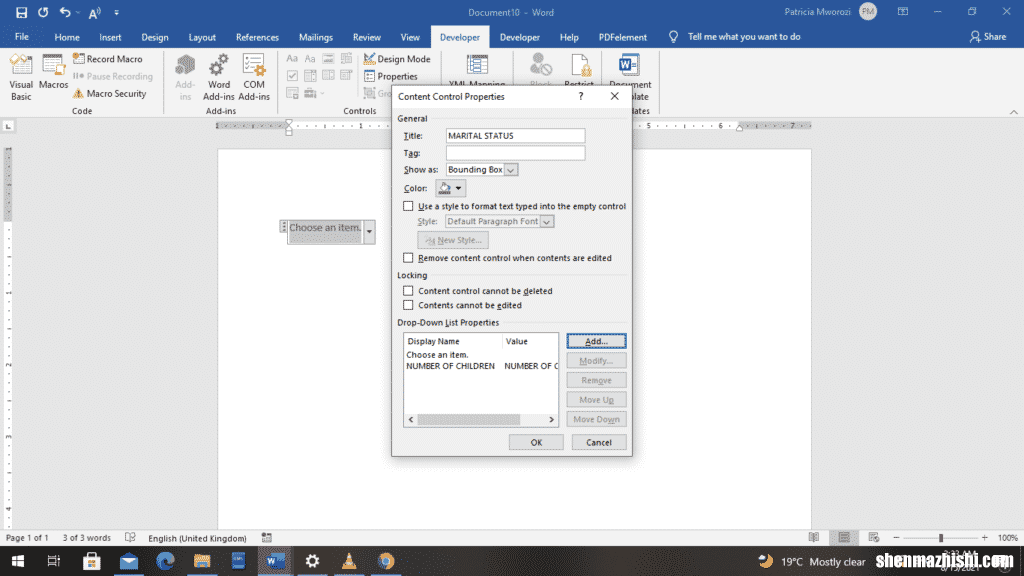Open the Windows Start menu

coord(18,561)
